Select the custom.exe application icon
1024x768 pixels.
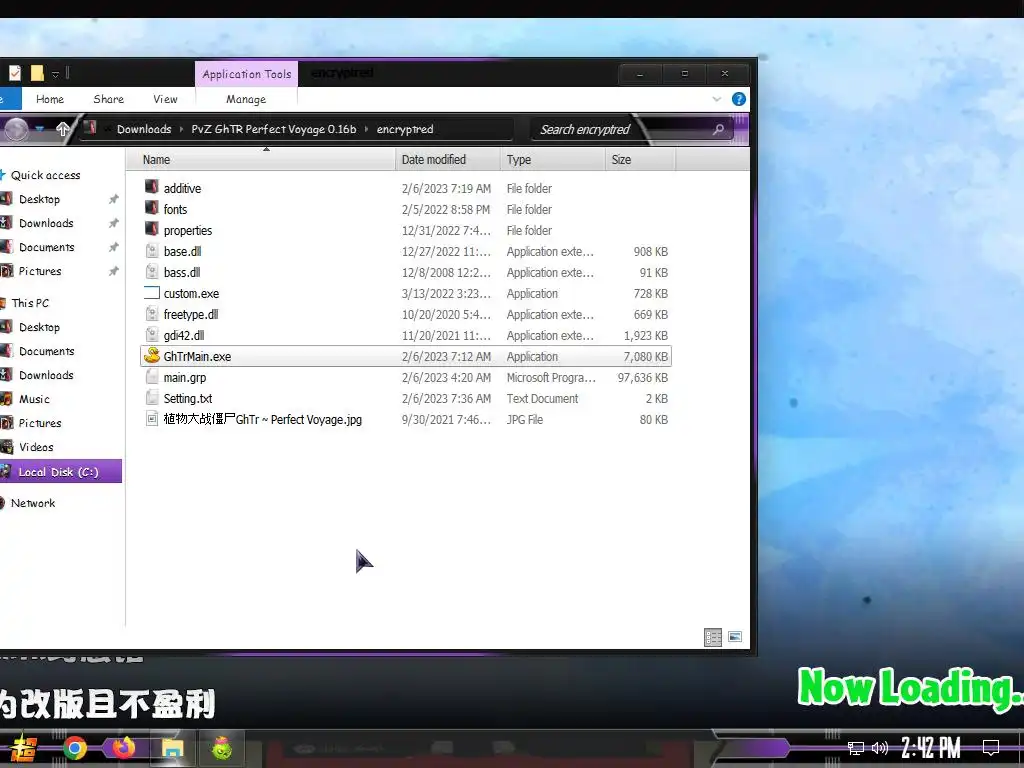152,293
